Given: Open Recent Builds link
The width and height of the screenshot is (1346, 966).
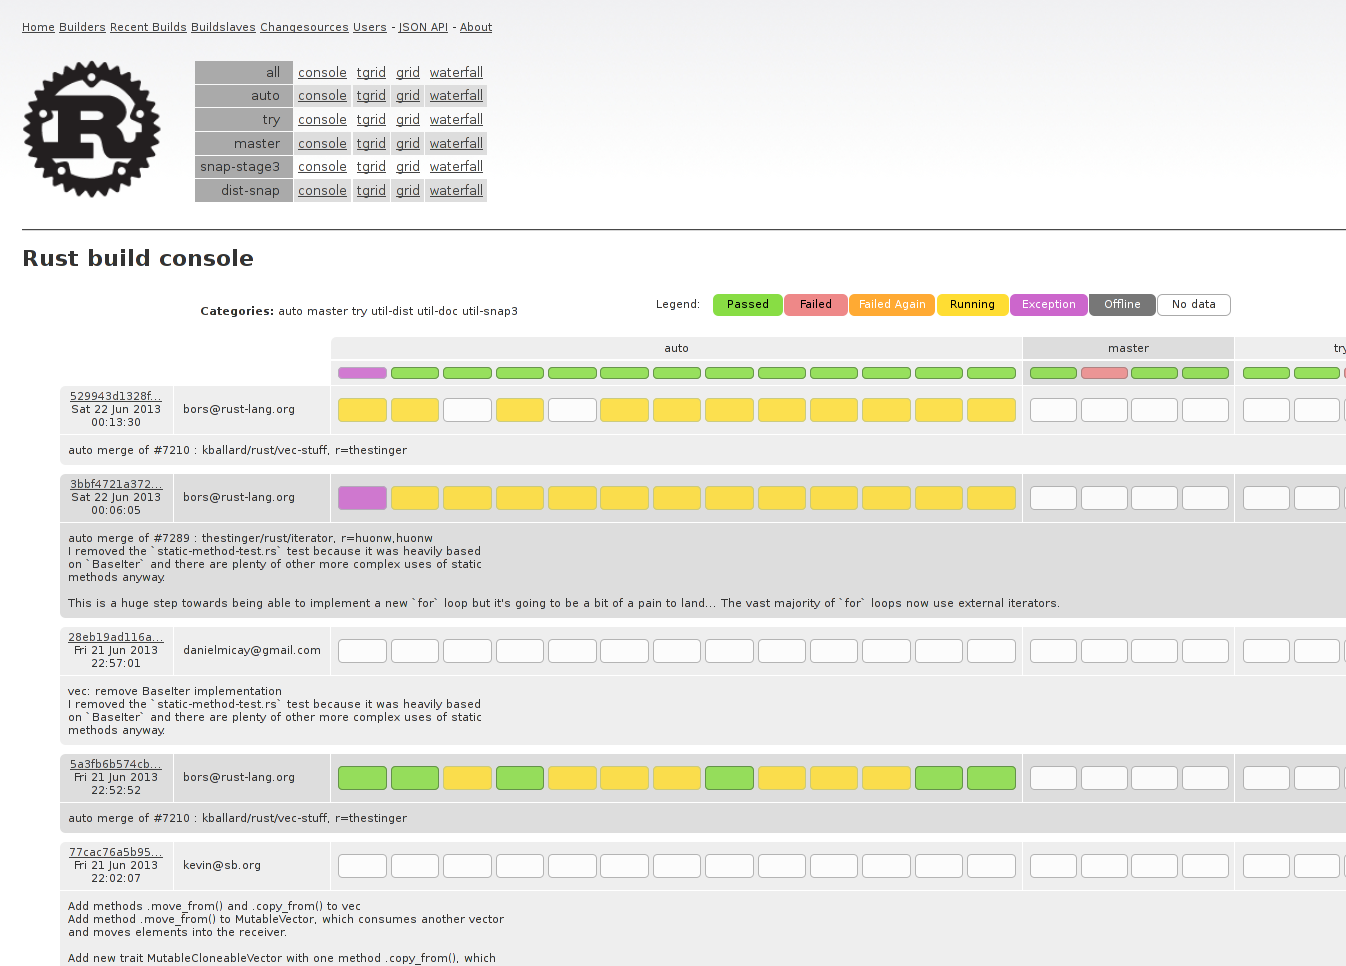Looking at the screenshot, I should [x=148, y=27].
